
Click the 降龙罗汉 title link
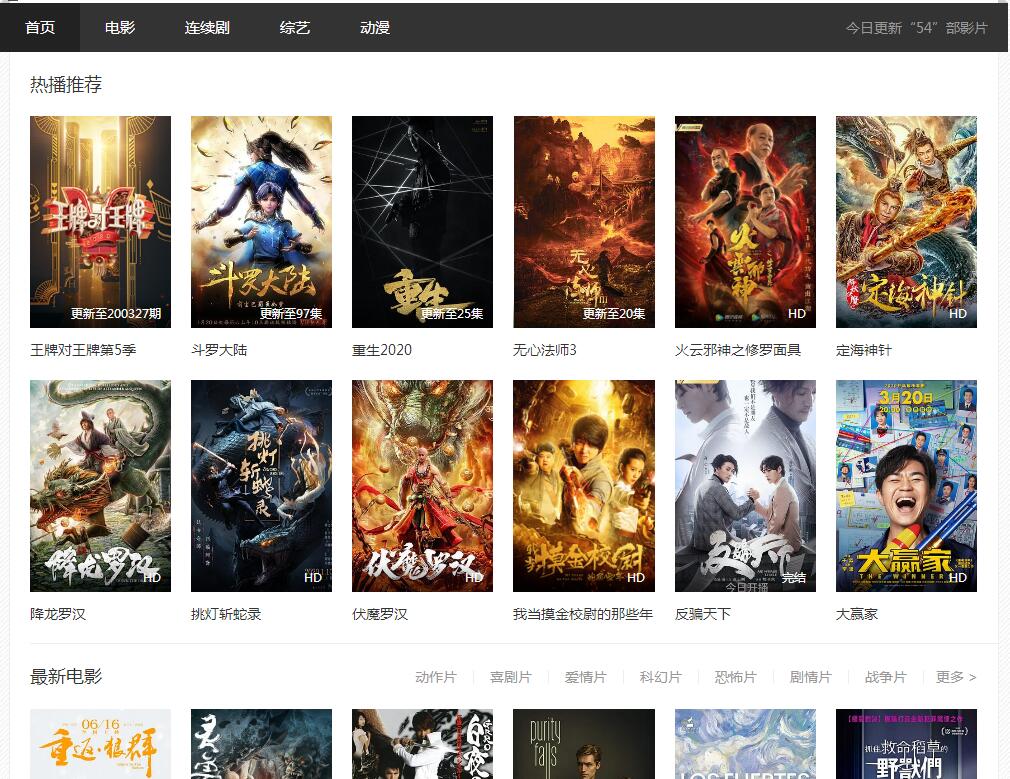pos(58,614)
